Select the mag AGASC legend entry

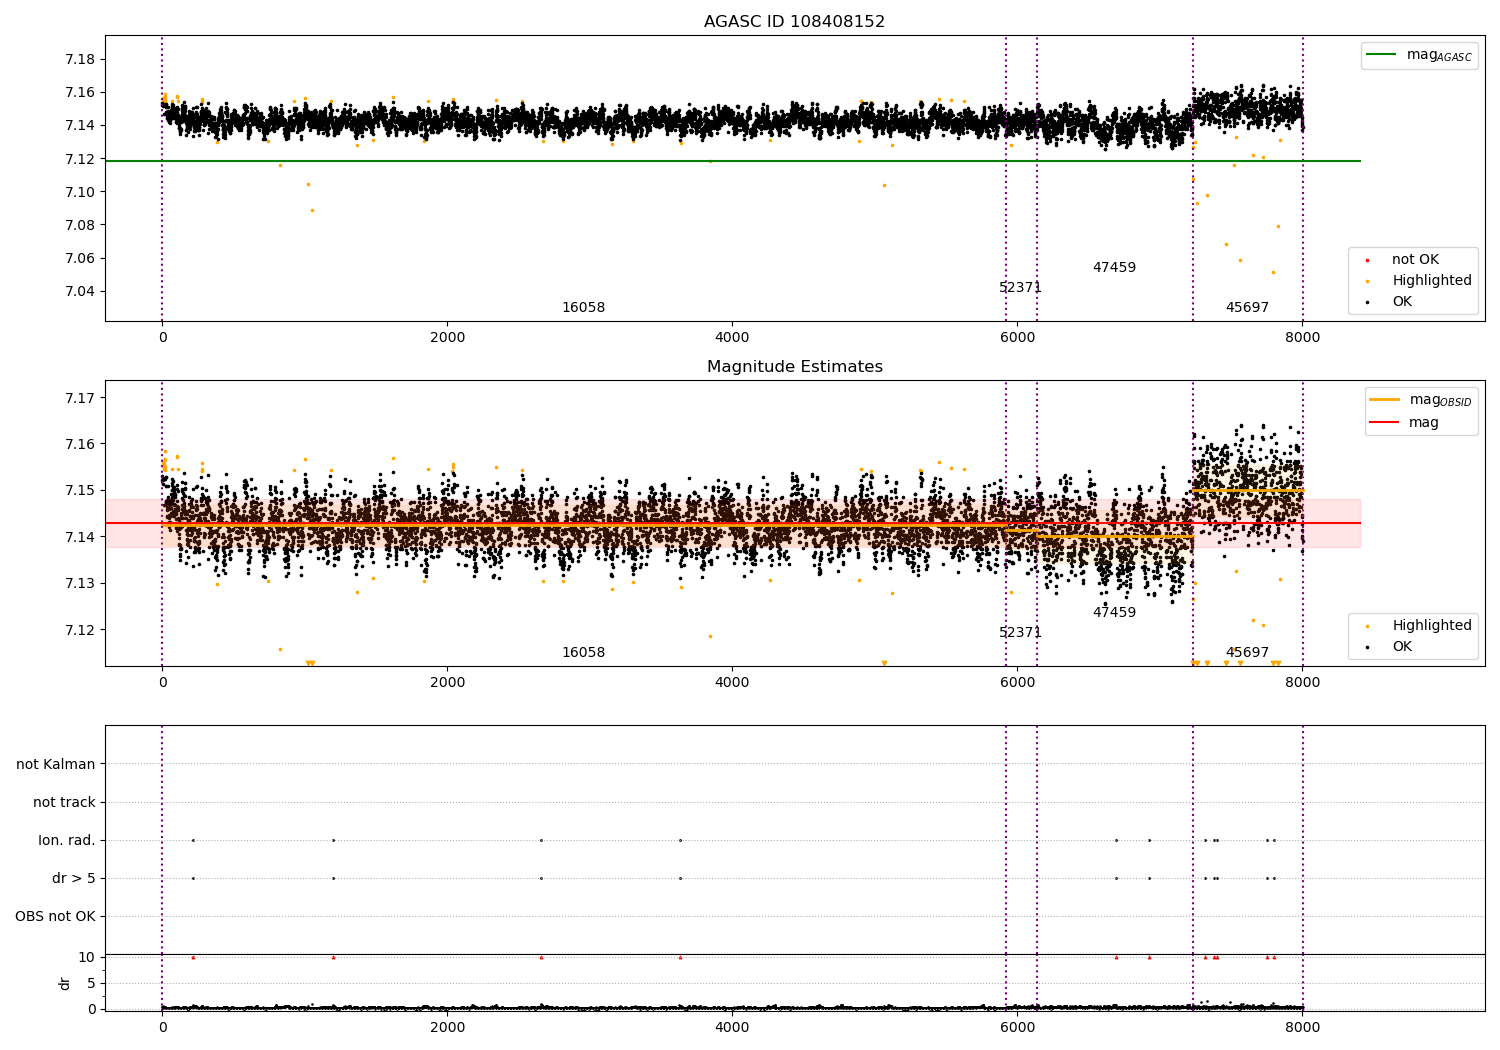tap(1419, 55)
